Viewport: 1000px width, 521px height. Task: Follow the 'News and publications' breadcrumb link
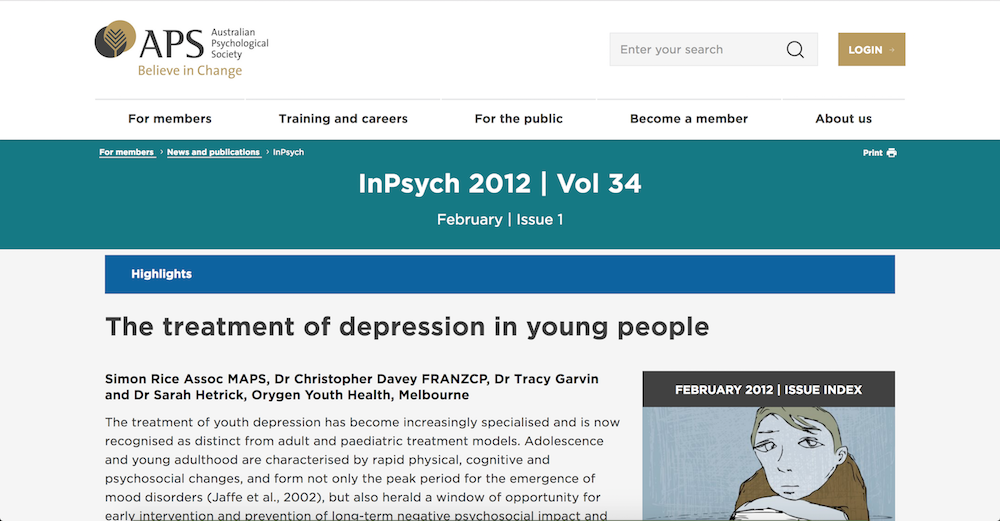tap(213, 153)
